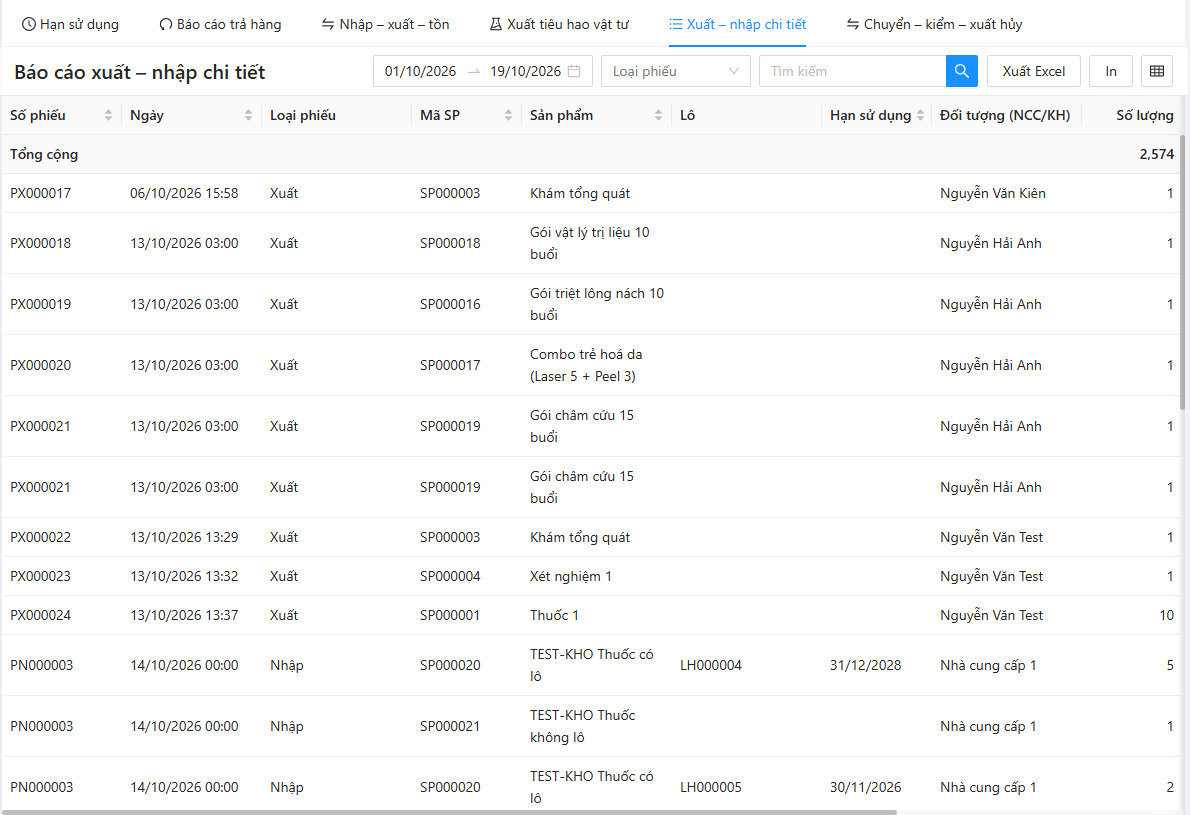Image resolution: width=1190 pixels, height=815 pixels.
Task: Focus the Tìm kiếm search field
Action: [852, 71]
